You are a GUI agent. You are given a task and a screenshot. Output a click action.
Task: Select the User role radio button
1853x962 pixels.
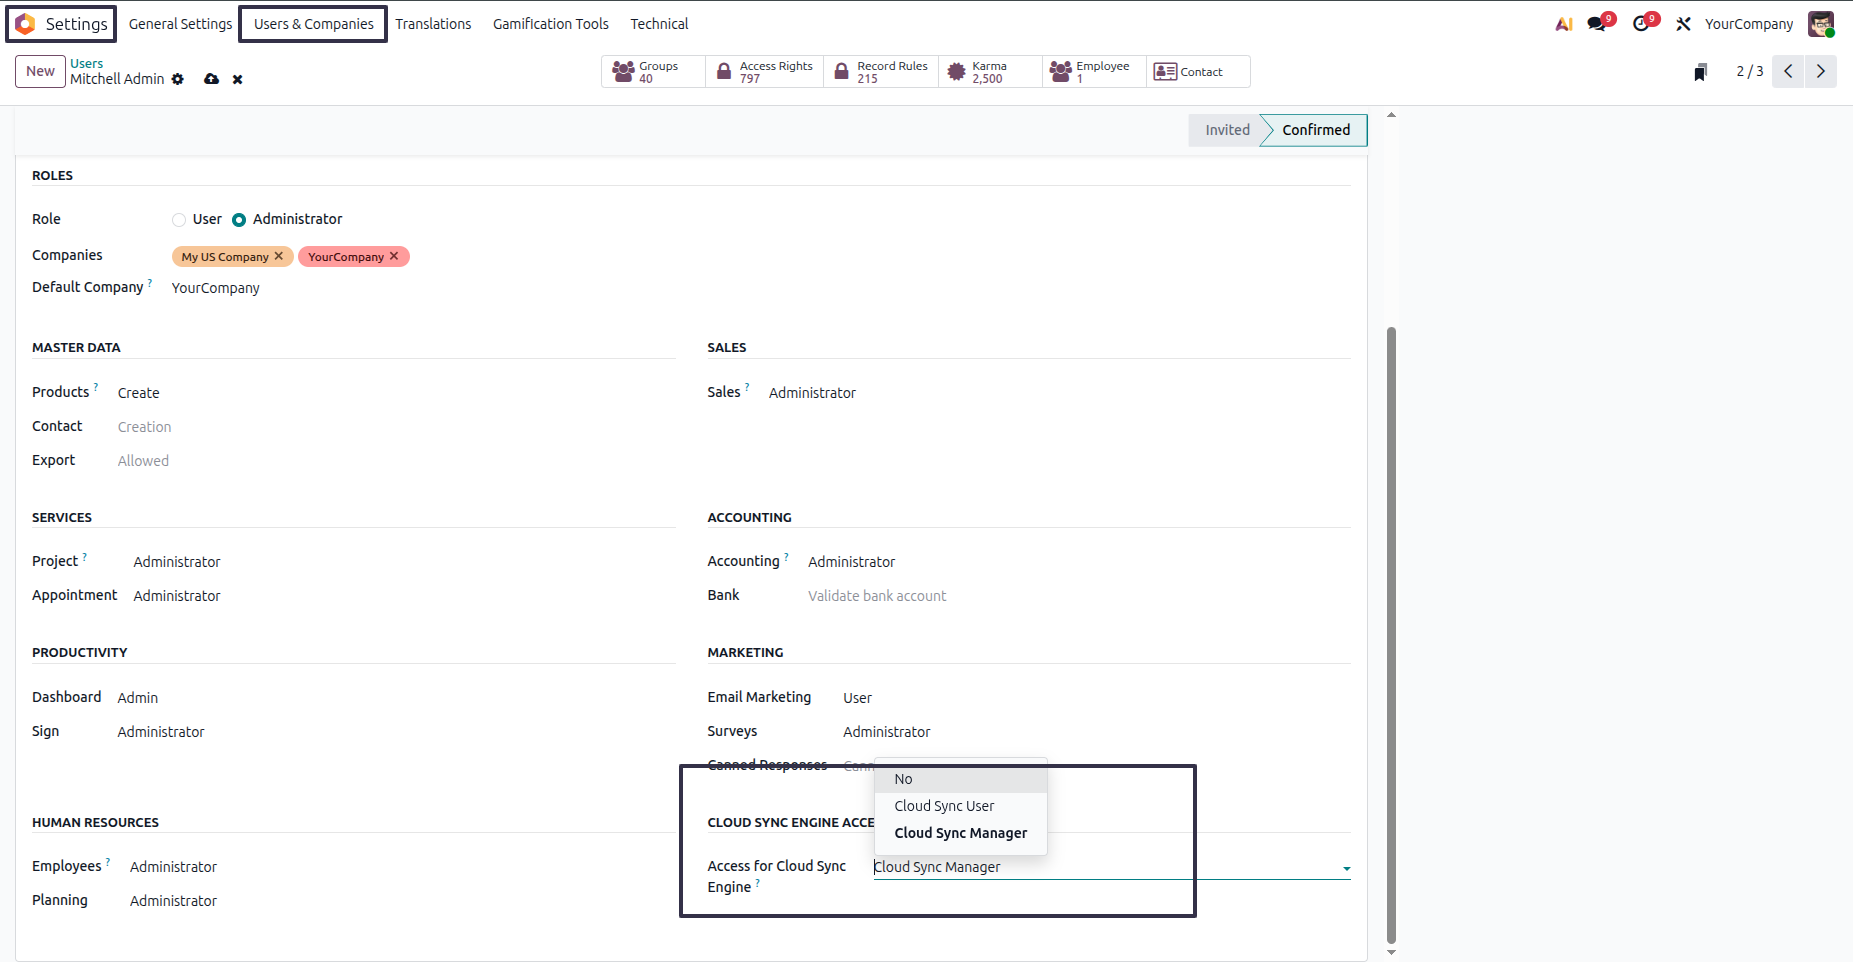pos(179,220)
